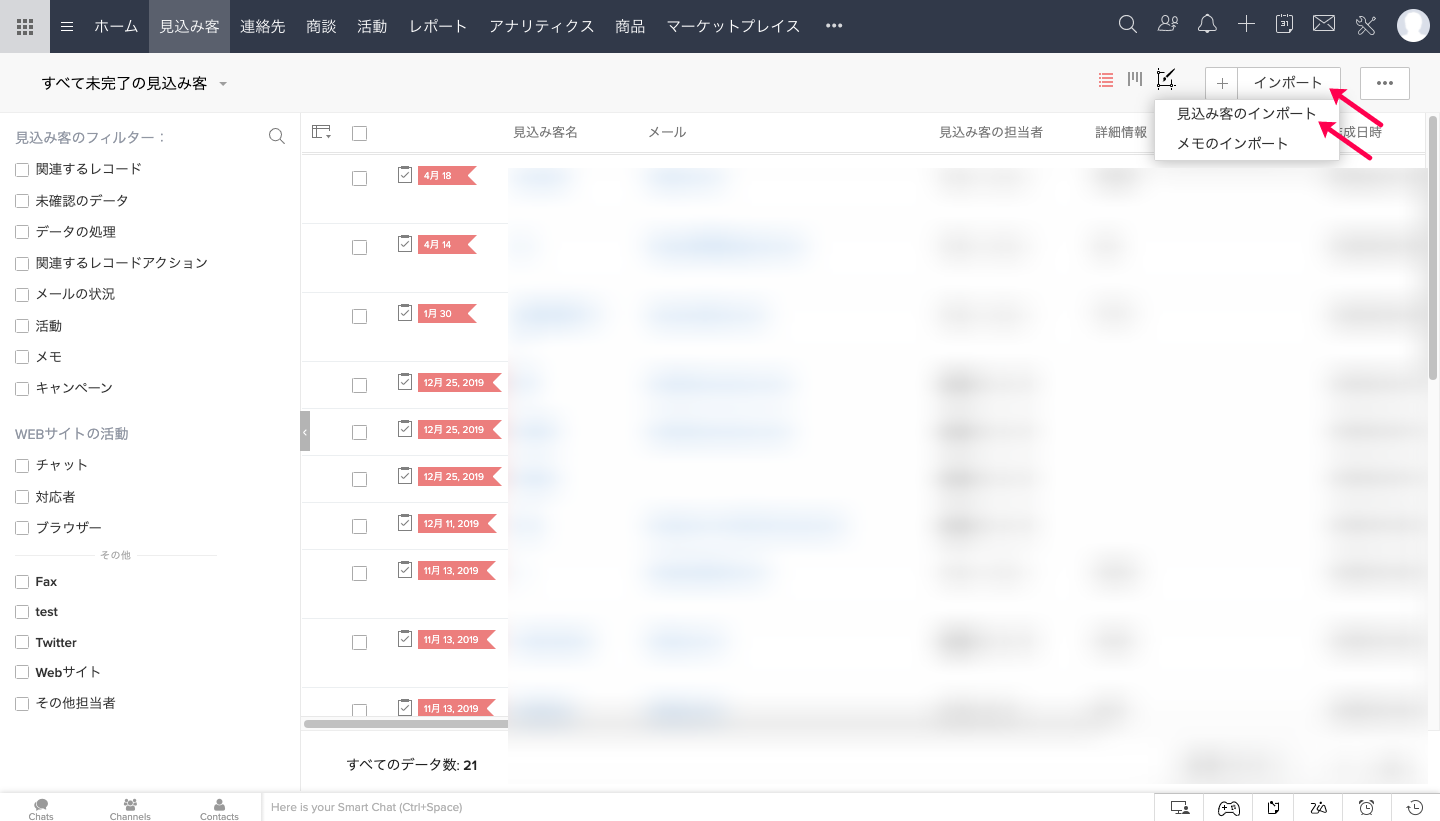Open the column settings dropdown in table header
The image size is (1440, 821).
[321, 132]
